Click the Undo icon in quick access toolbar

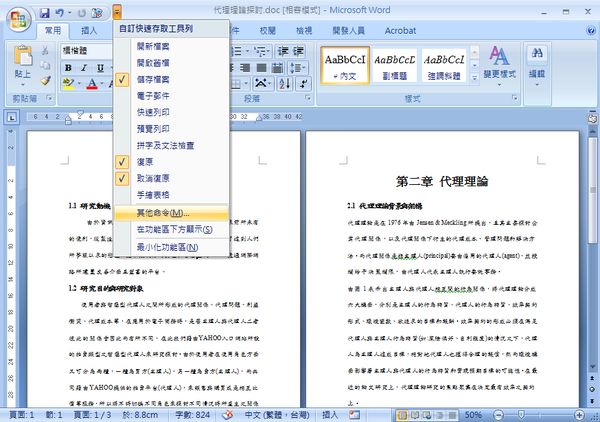(59, 13)
